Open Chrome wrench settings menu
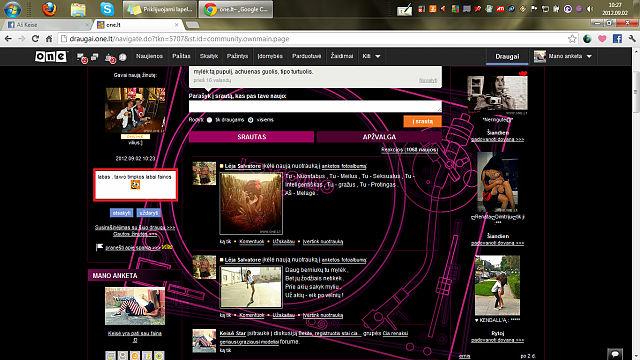Image resolution: width=640 pixels, height=360 pixels. coord(632,39)
